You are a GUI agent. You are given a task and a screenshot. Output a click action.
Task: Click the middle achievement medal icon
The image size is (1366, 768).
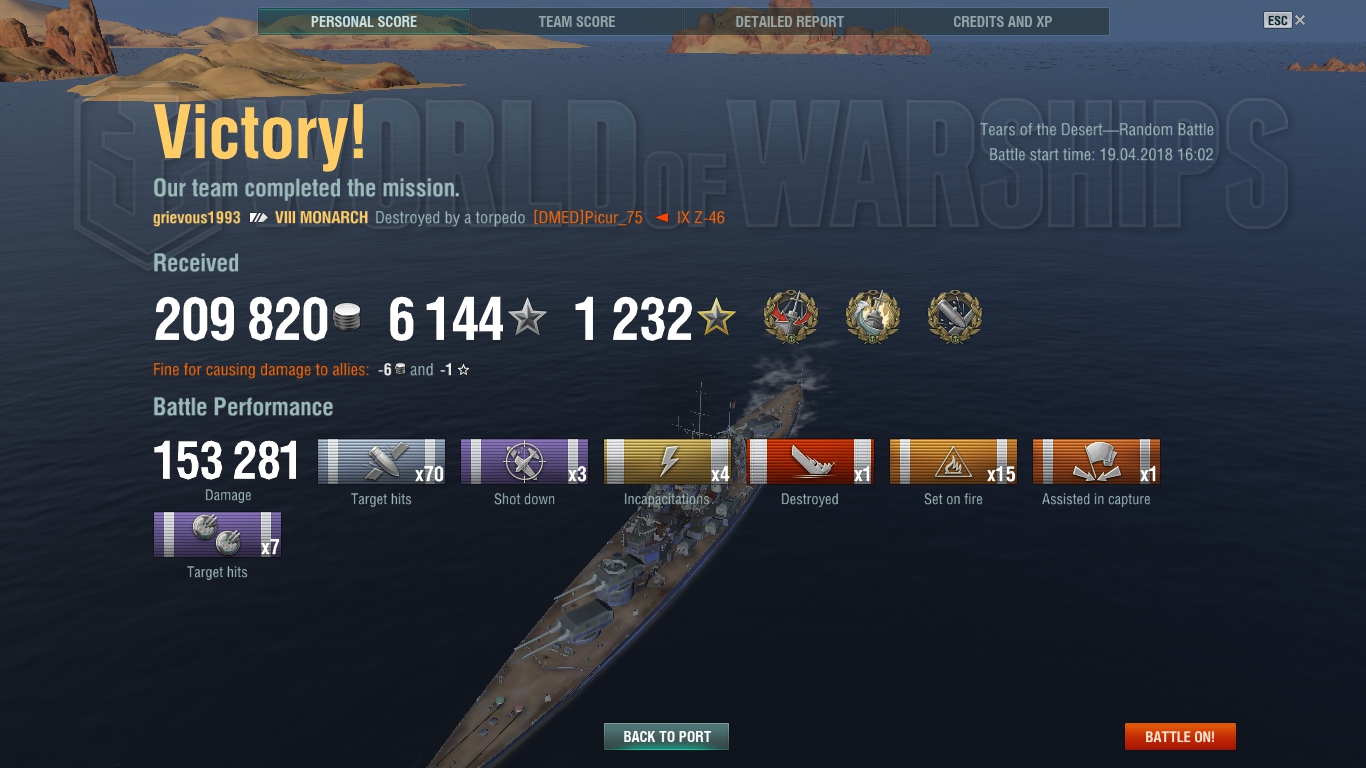coord(872,317)
